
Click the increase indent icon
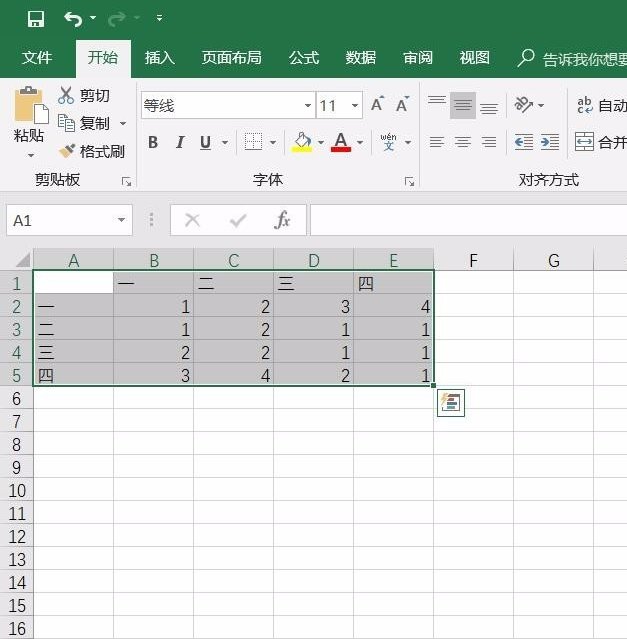click(x=550, y=142)
